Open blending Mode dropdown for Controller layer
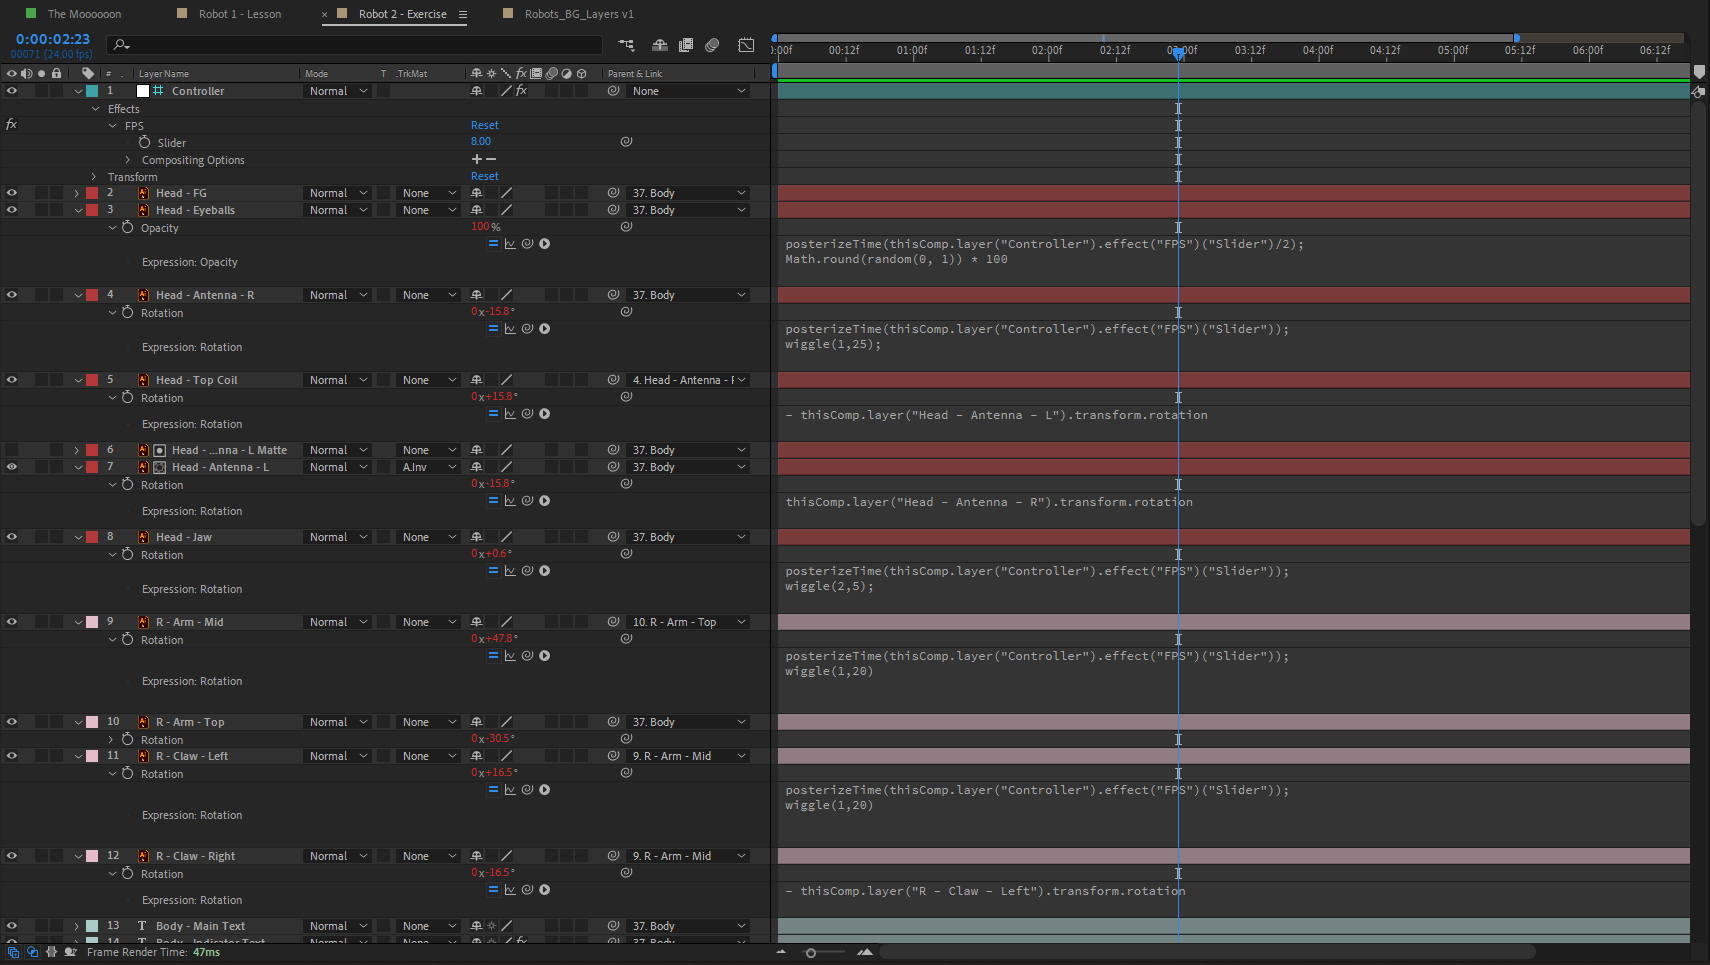This screenshot has width=1710, height=965. tap(337, 91)
